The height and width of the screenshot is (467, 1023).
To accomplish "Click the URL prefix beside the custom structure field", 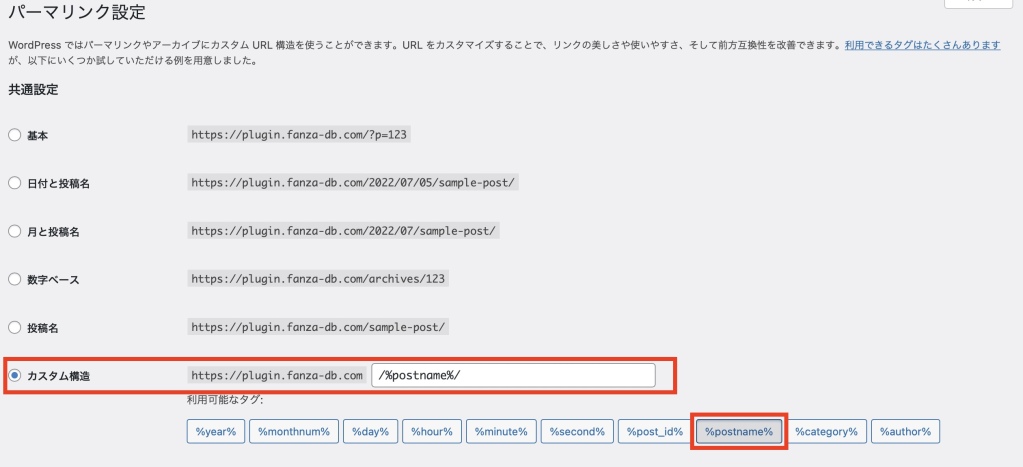I will click(x=277, y=376).
